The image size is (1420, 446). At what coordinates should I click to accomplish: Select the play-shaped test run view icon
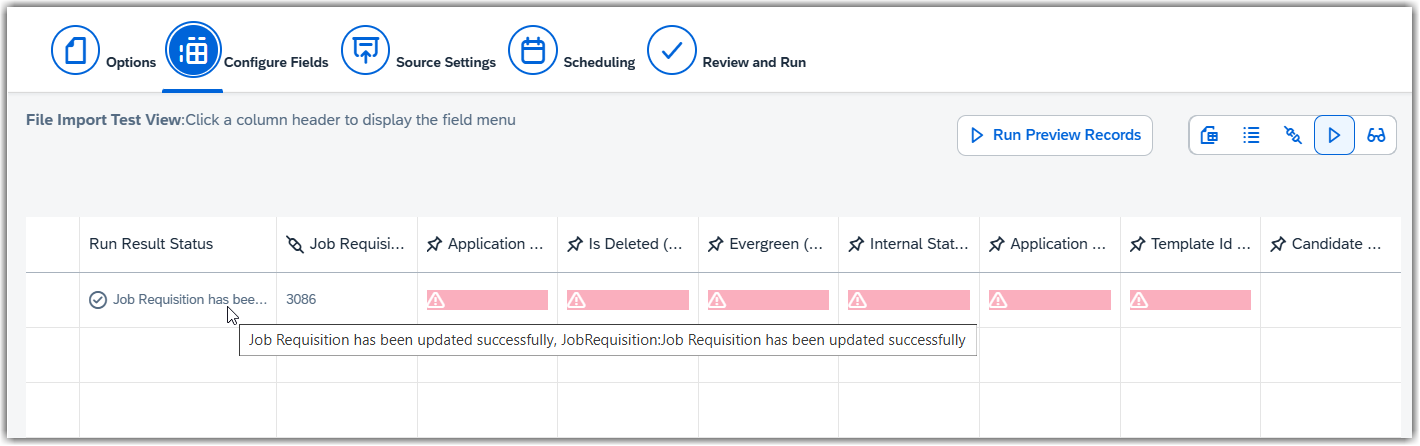(1334, 135)
